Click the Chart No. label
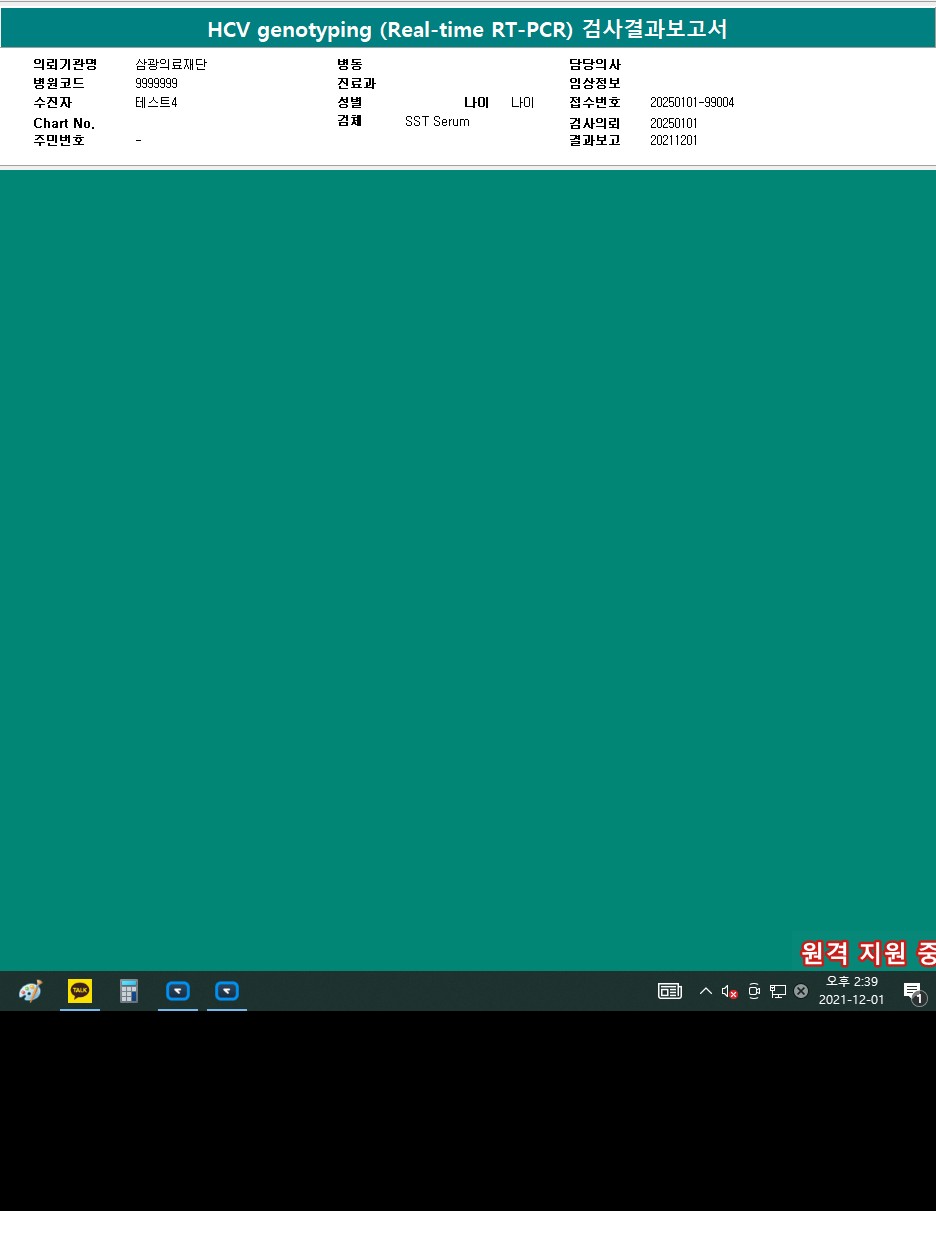The height and width of the screenshot is (1235, 936). tap(64, 123)
